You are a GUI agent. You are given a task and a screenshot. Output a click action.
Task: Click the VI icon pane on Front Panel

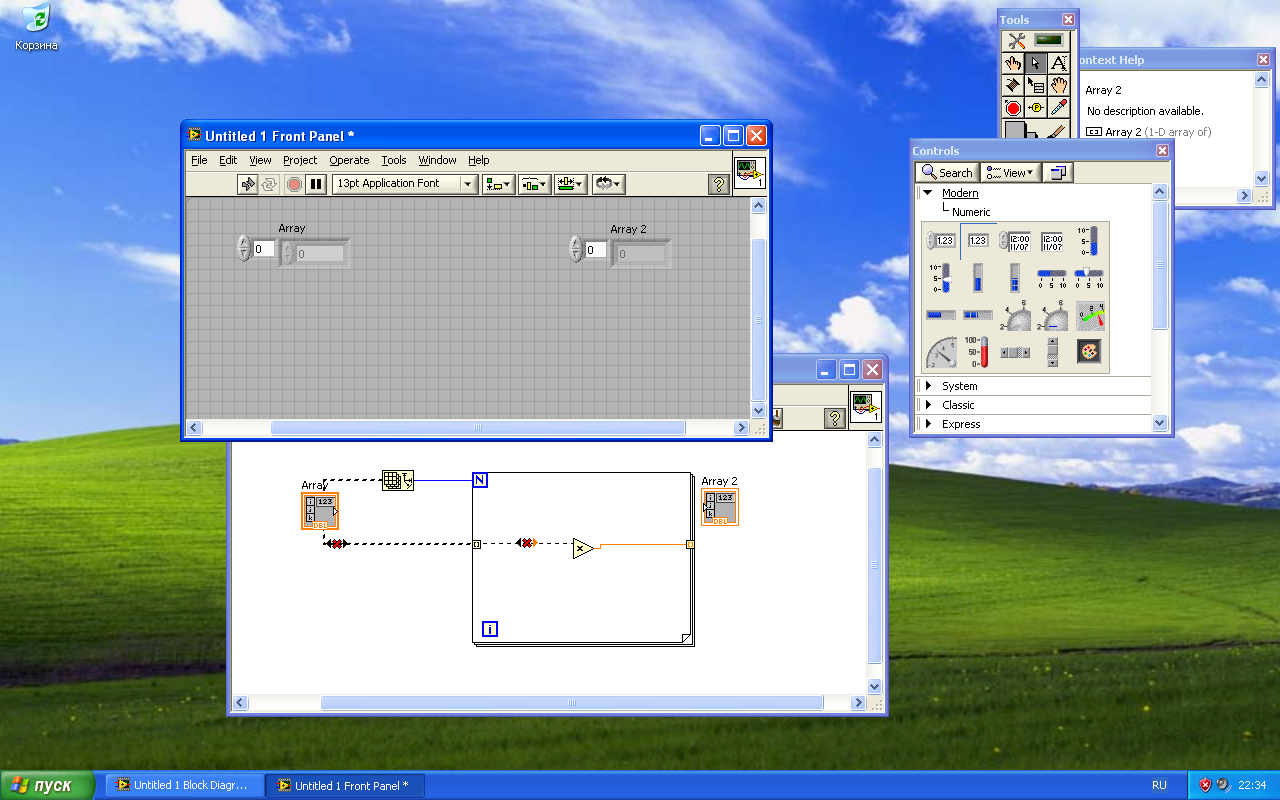coord(750,172)
